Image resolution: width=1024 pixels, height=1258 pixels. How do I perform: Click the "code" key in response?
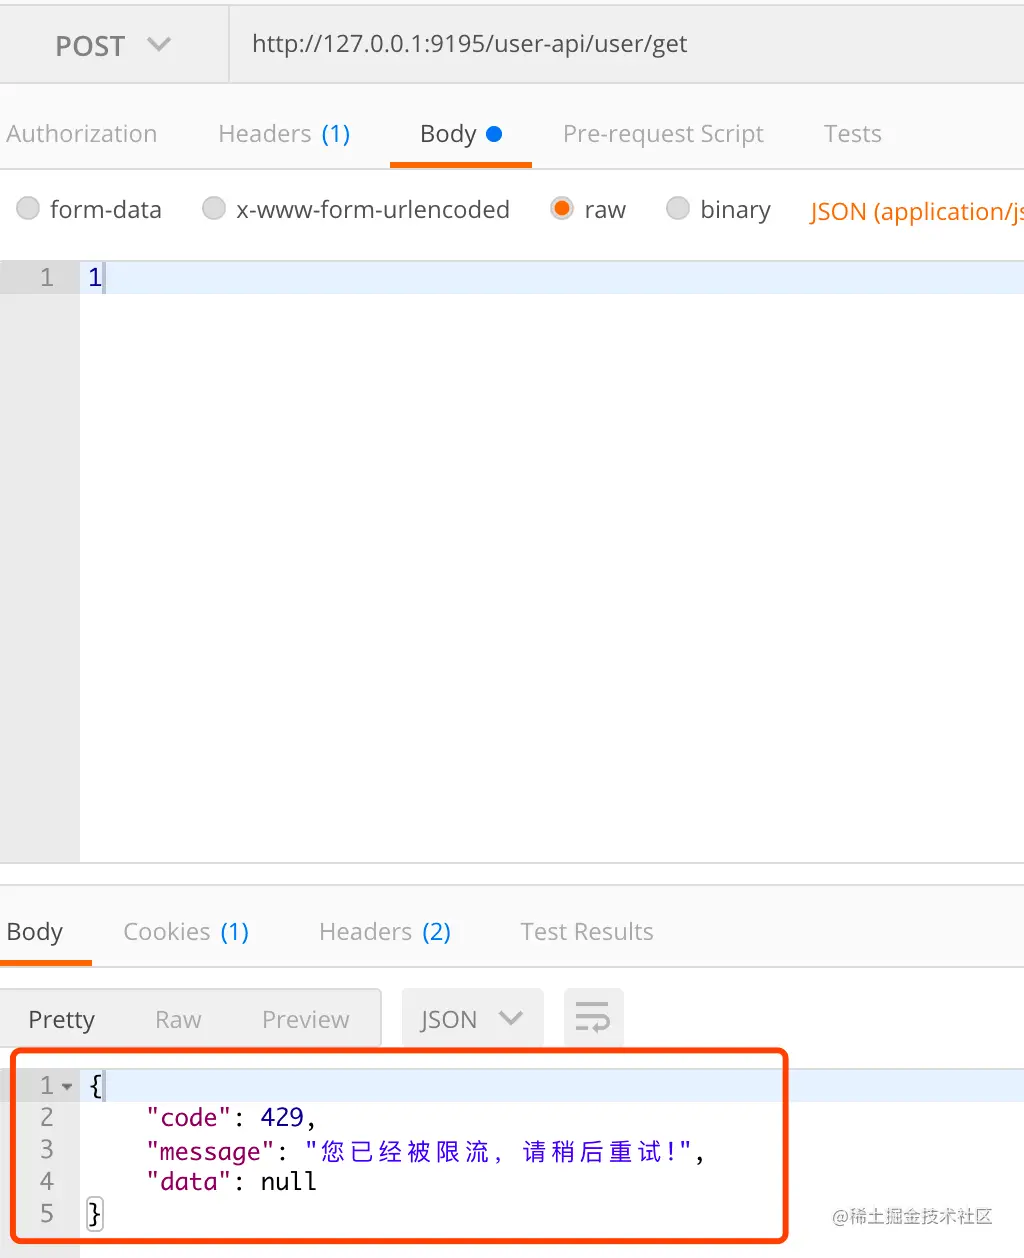click(189, 1117)
